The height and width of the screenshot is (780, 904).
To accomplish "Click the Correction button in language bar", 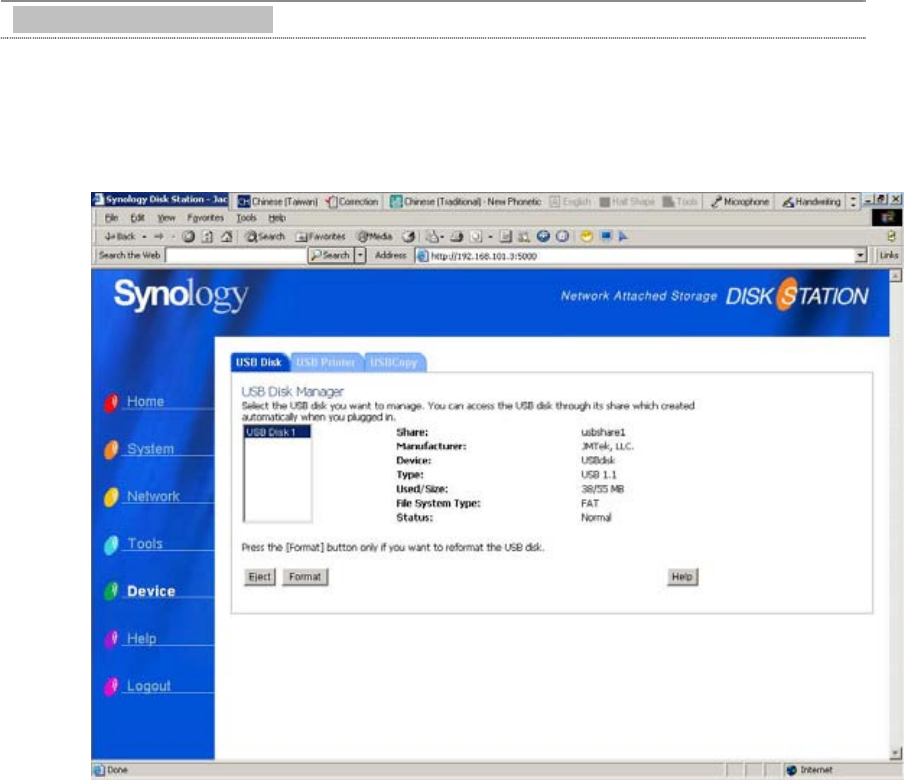I will click(352, 202).
